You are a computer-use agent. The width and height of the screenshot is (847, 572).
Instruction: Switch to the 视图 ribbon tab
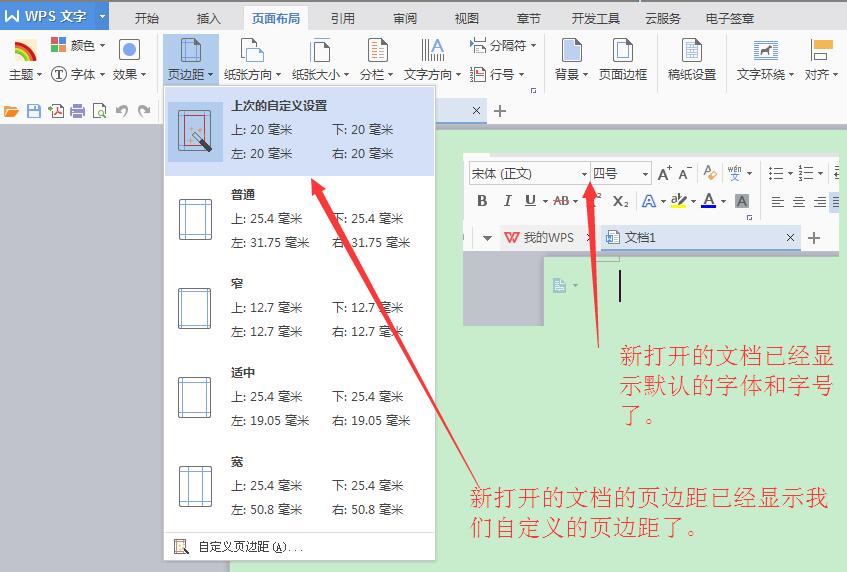[x=467, y=18]
